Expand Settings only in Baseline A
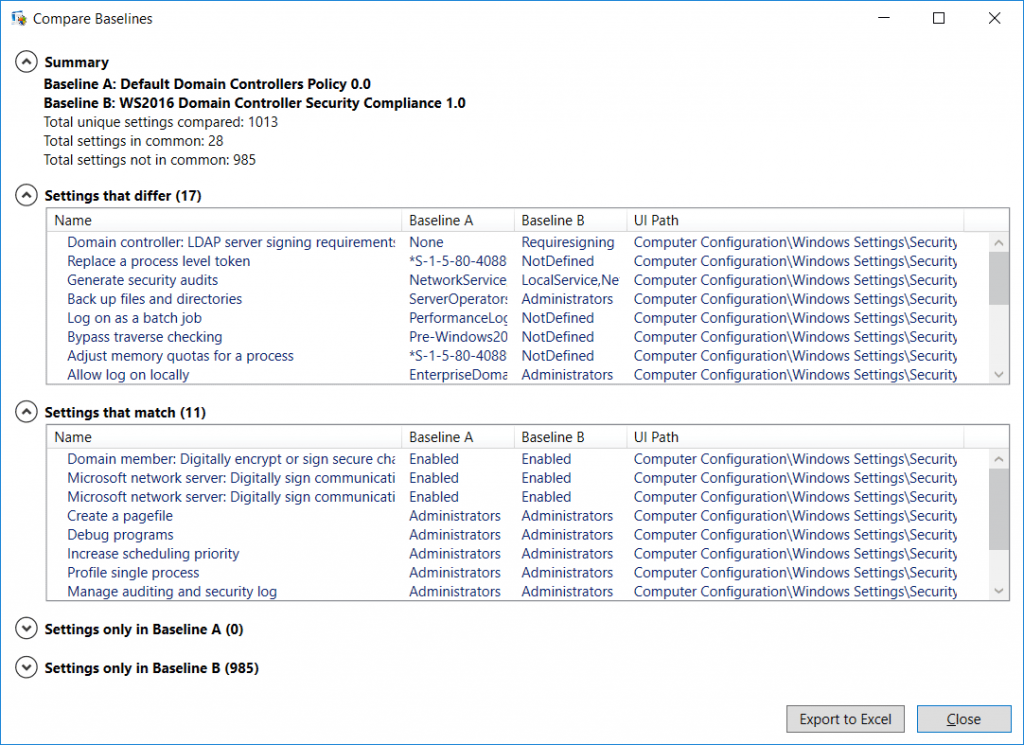1024x745 pixels. pos(26,630)
